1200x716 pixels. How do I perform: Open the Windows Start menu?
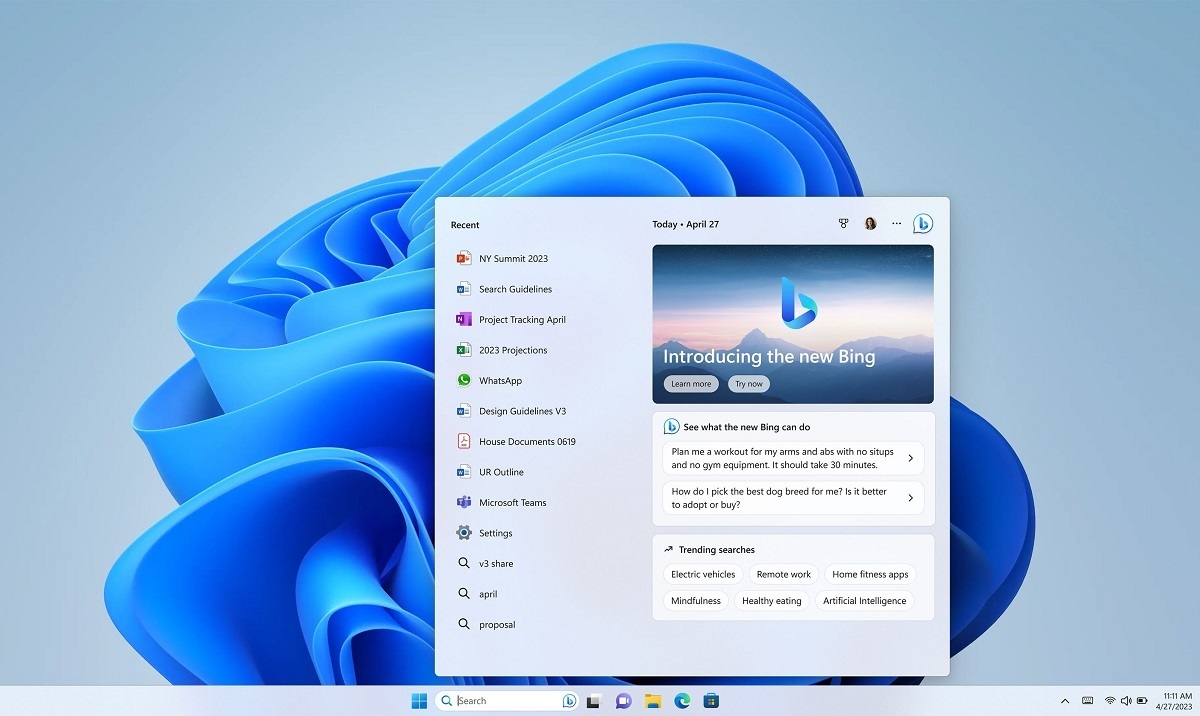click(419, 701)
